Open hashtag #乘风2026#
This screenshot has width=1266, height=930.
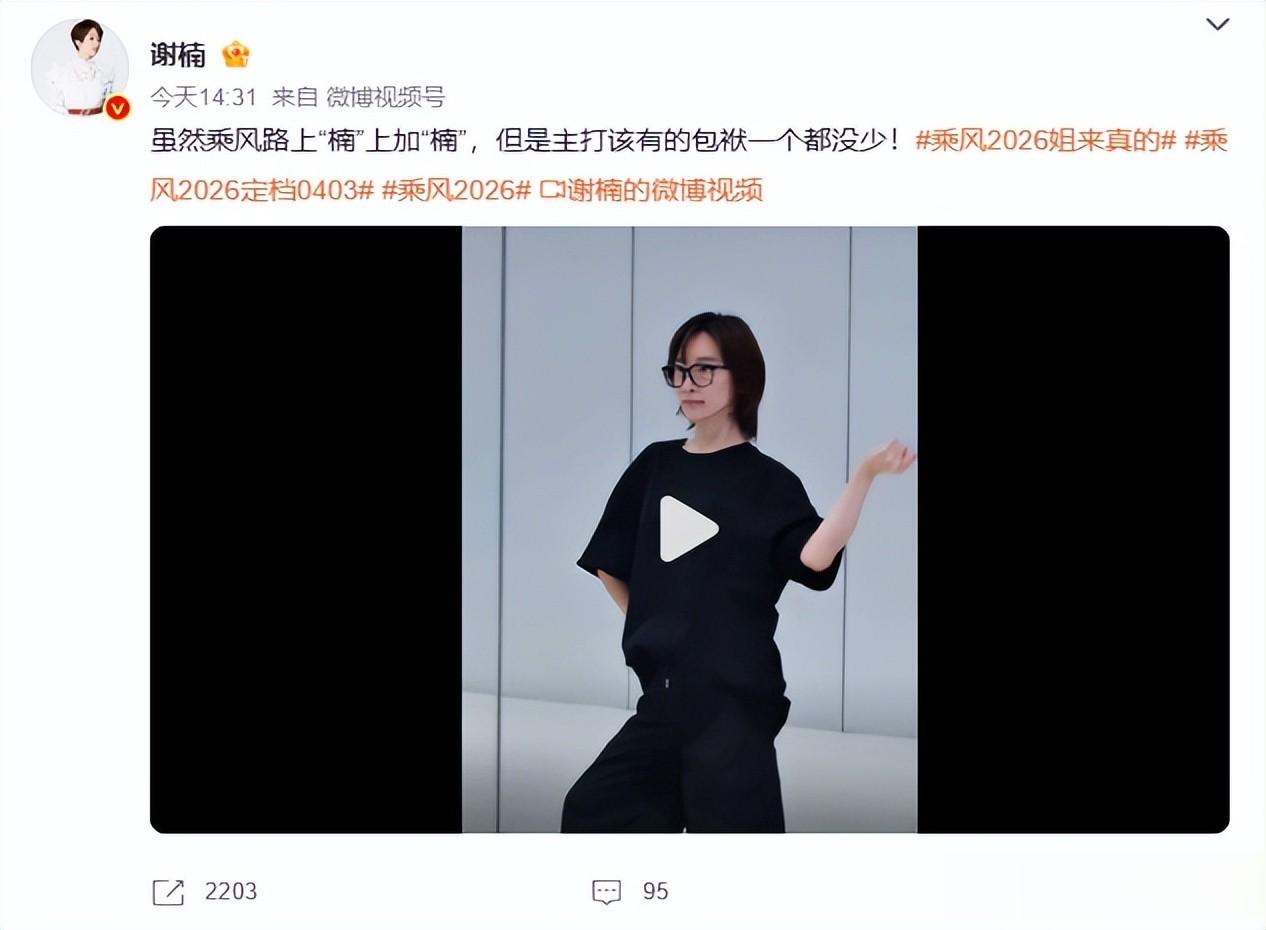(456, 189)
